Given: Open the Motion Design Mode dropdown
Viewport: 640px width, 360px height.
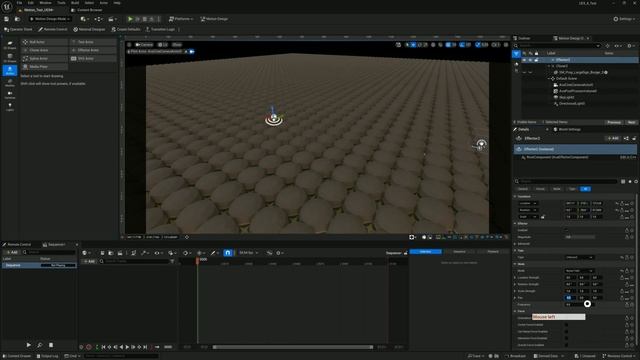Looking at the screenshot, I should click(x=50, y=19).
